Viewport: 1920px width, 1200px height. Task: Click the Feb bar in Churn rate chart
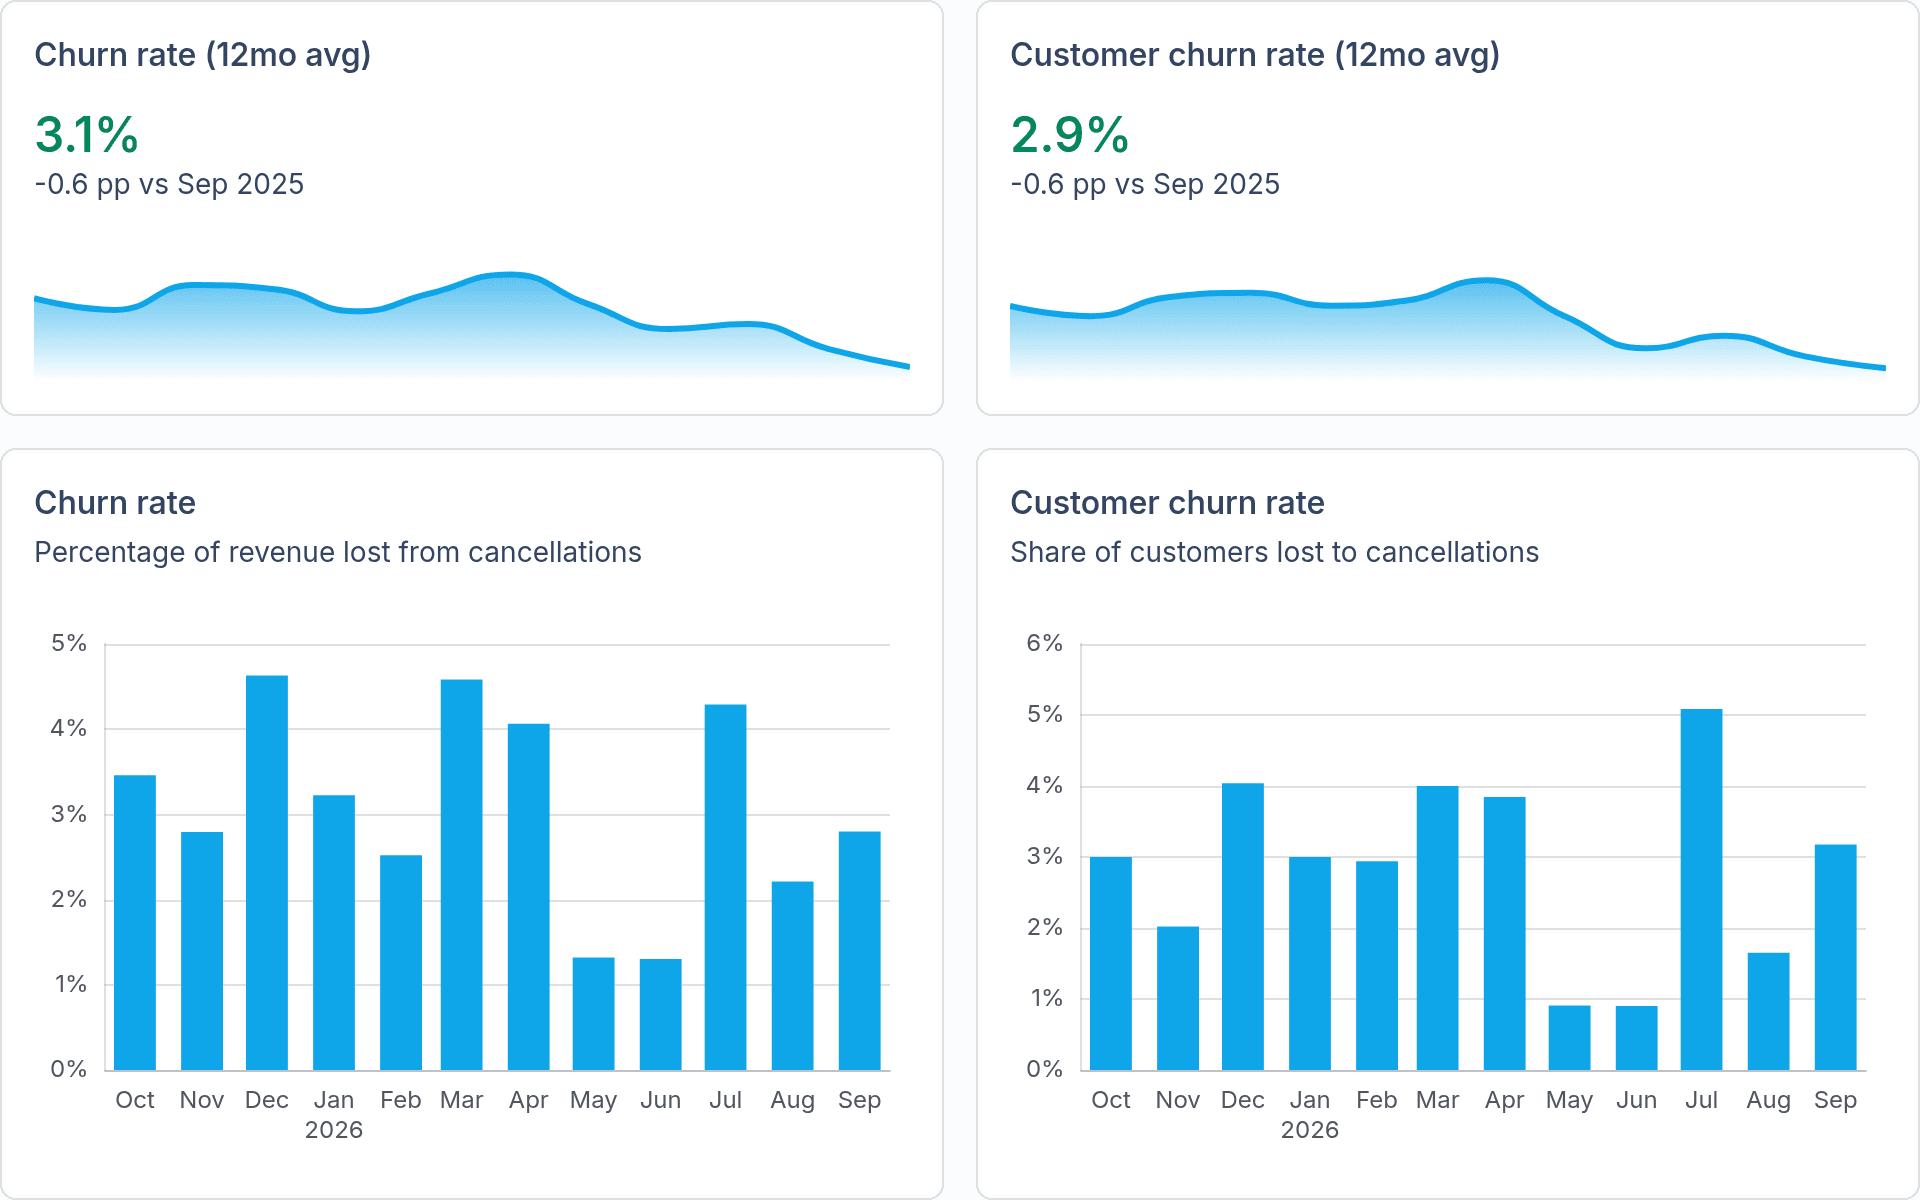tap(401, 963)
